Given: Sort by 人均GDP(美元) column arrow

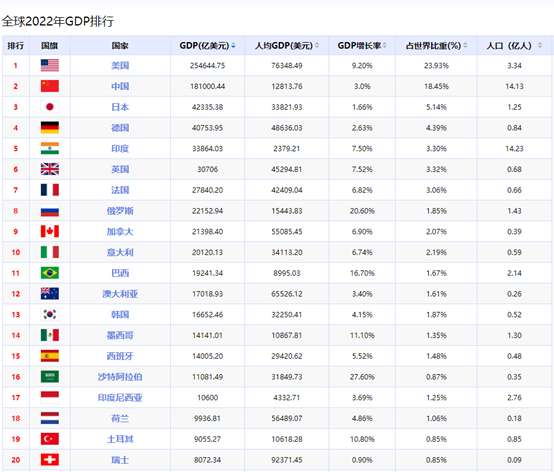Looking at the screenshot, I should coord(317,46).
